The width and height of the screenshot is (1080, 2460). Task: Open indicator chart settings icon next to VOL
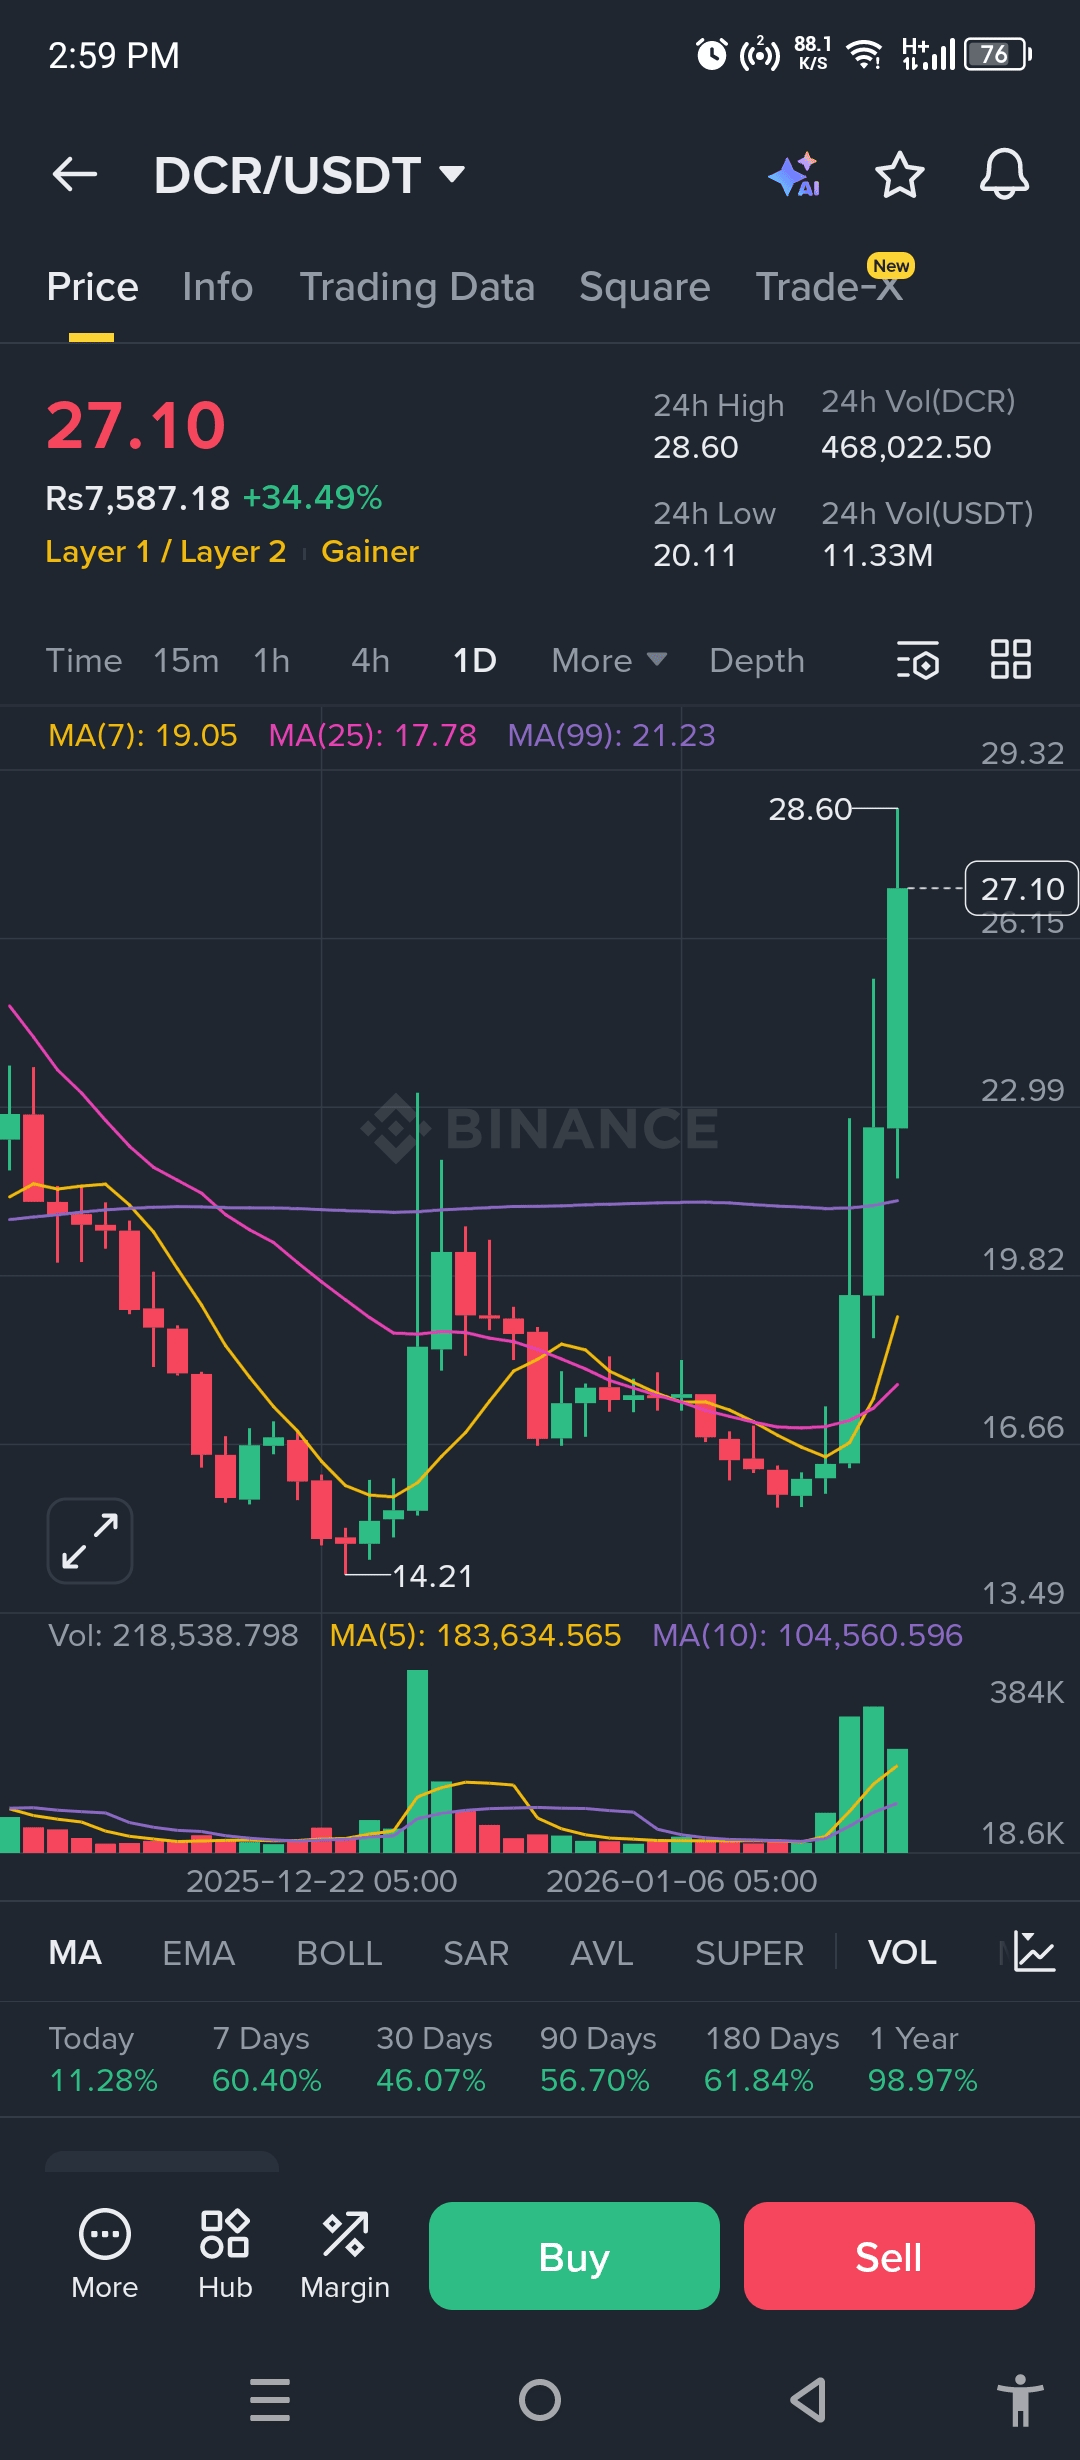(x=1034, y=1951)
